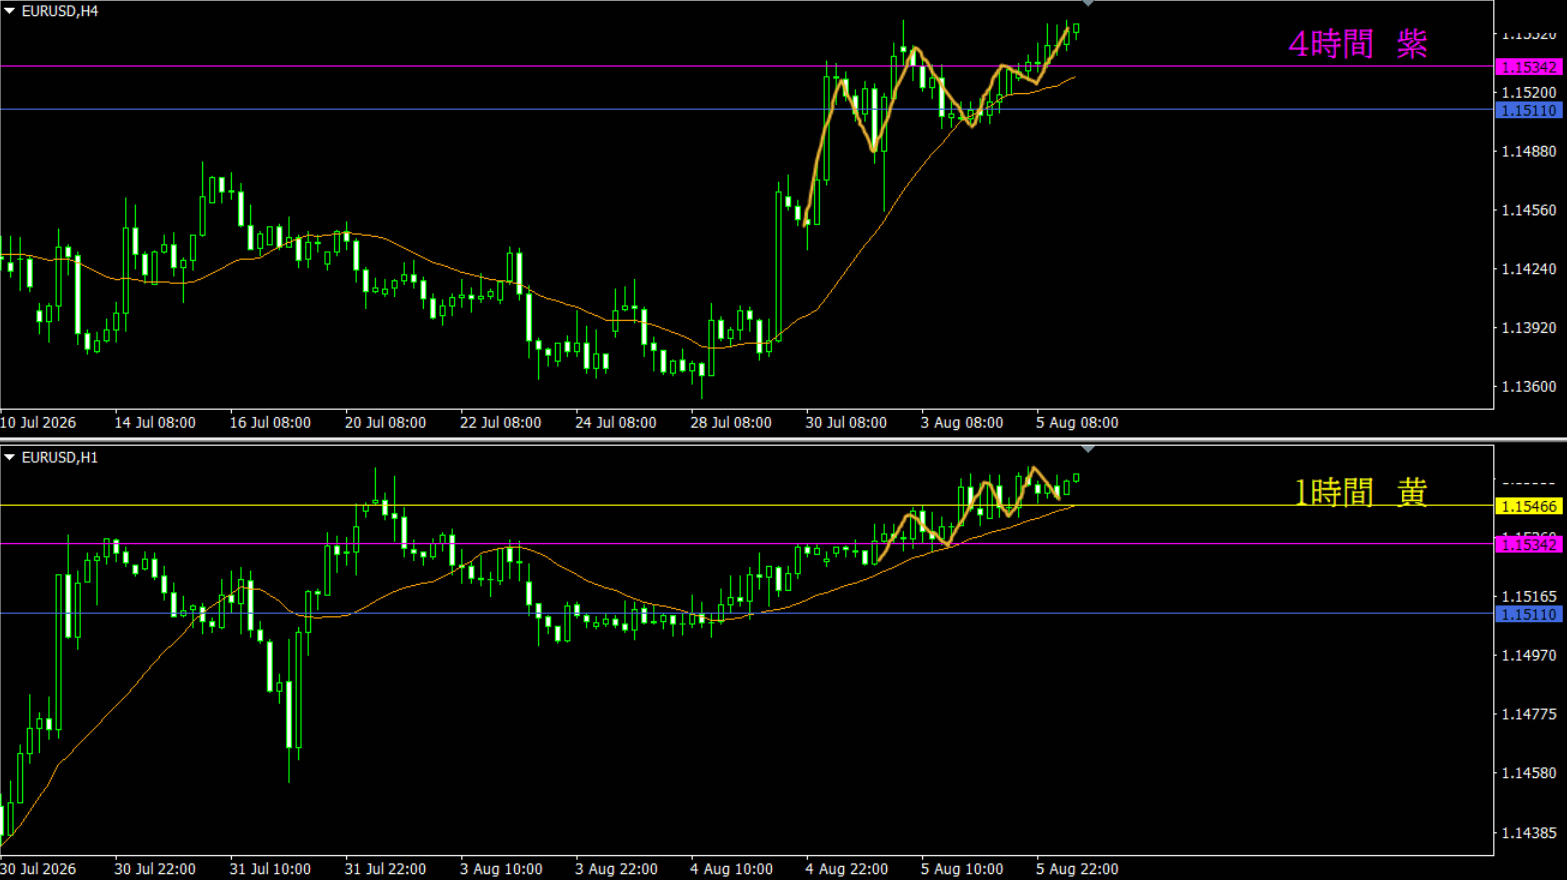Click the "5 Aug 22:00" time axis label
The image size is (1567, 880).
1077,869
